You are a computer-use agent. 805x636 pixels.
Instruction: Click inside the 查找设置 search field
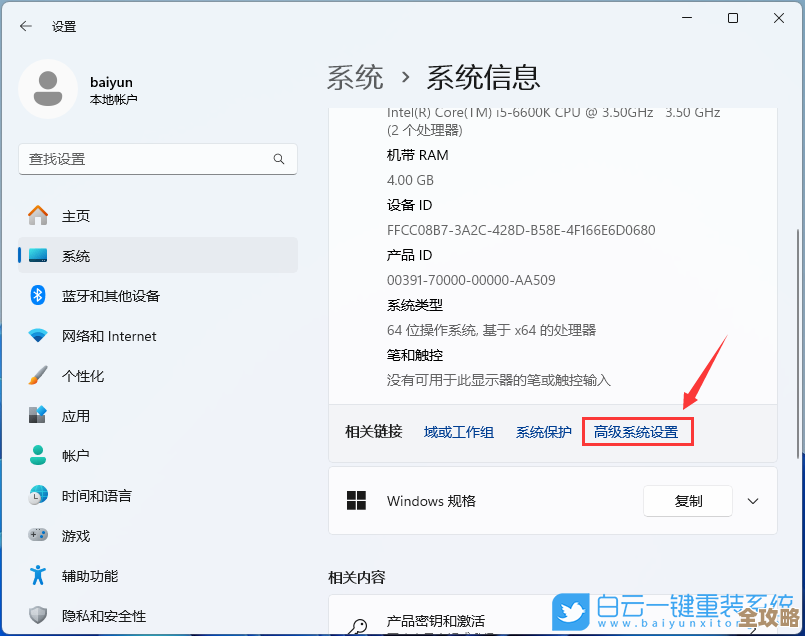[150, 159]
